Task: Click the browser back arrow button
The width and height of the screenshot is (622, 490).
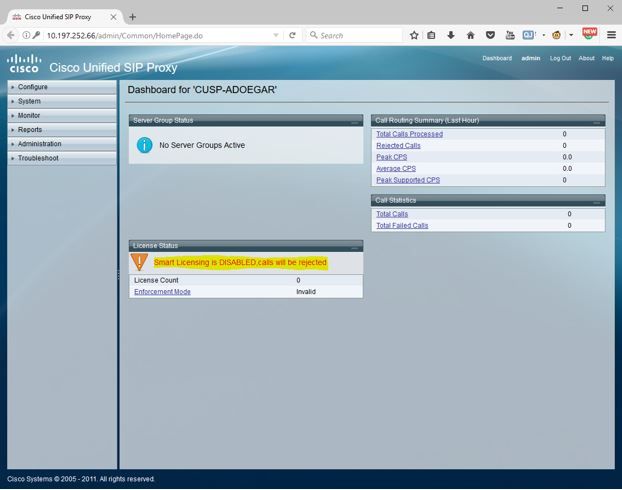Action: point(11,35)
